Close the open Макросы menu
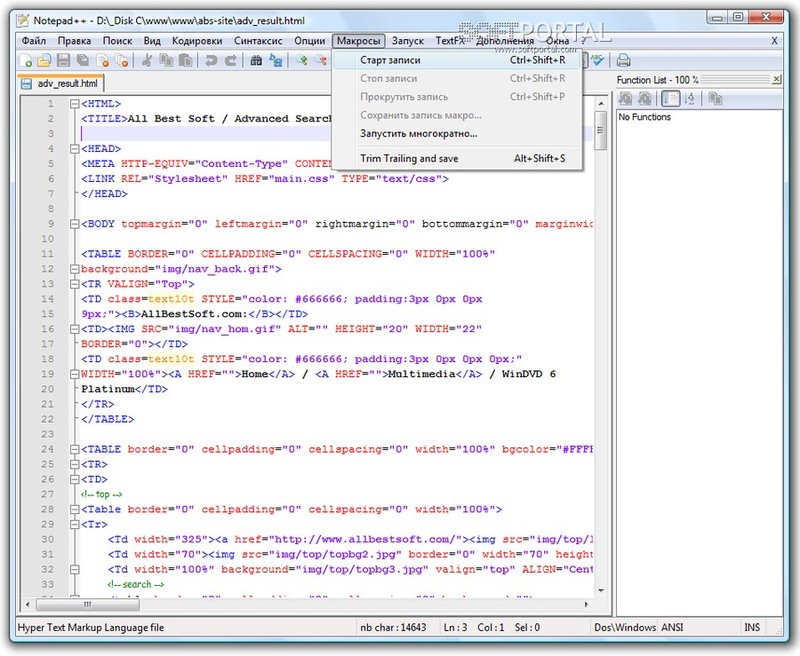The image size is (800, 656). pos(359,41)
